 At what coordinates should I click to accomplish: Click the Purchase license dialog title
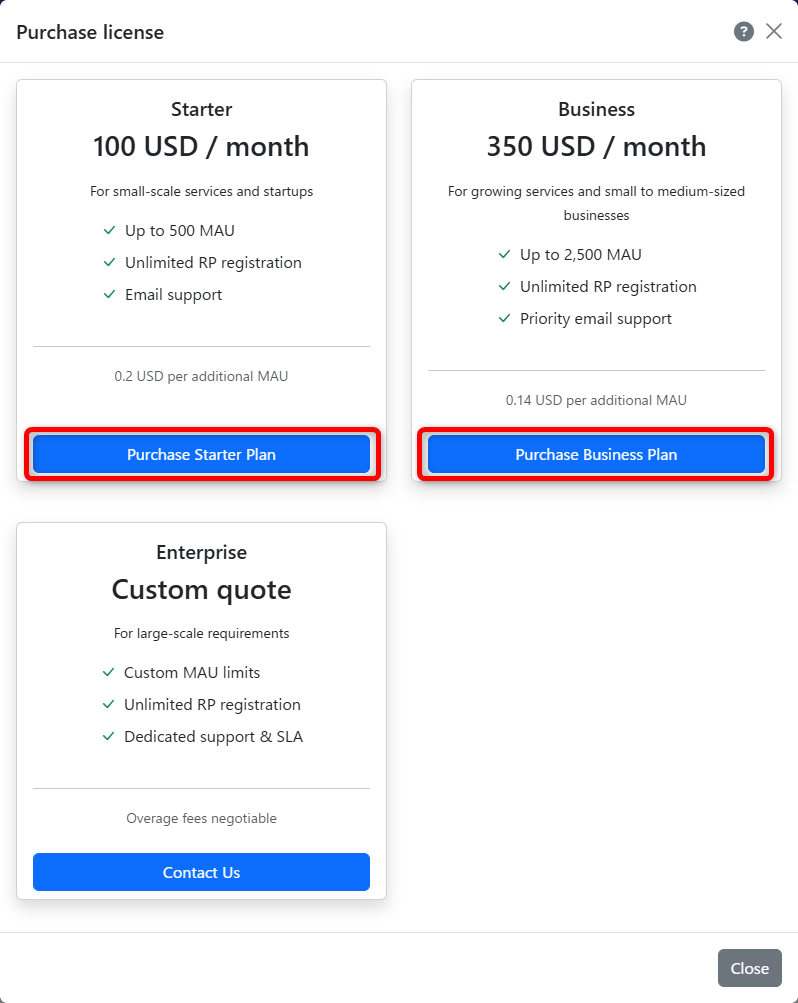tap(90, 32)
